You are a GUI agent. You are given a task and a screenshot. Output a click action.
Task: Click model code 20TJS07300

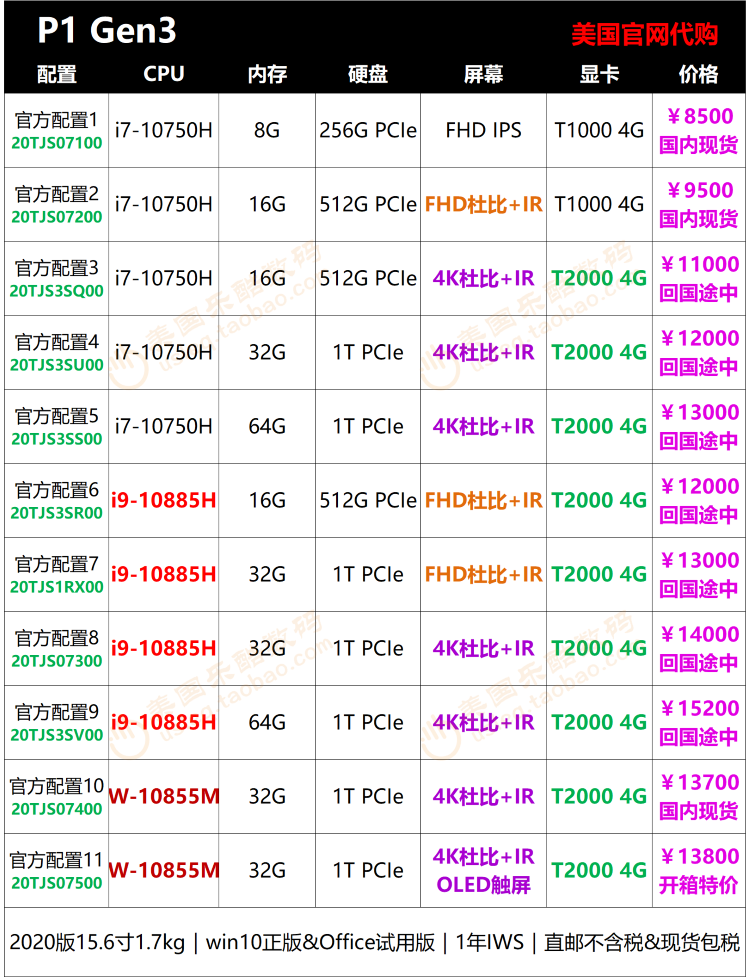tap(57, 661)
